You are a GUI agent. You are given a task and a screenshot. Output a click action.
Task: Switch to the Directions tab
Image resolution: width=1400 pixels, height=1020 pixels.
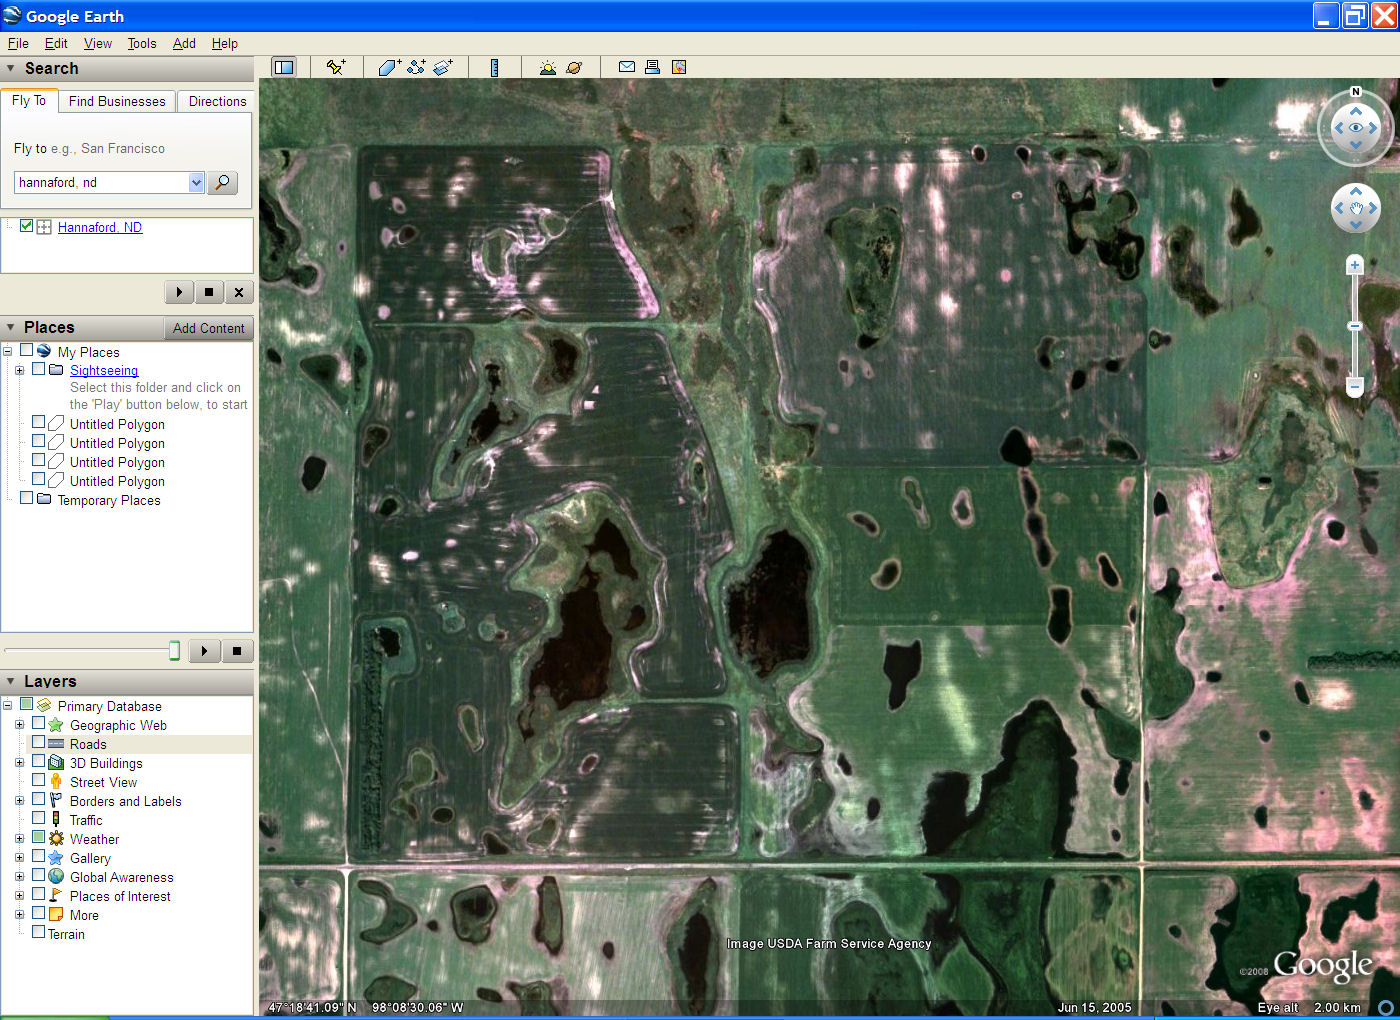point(217,101)
